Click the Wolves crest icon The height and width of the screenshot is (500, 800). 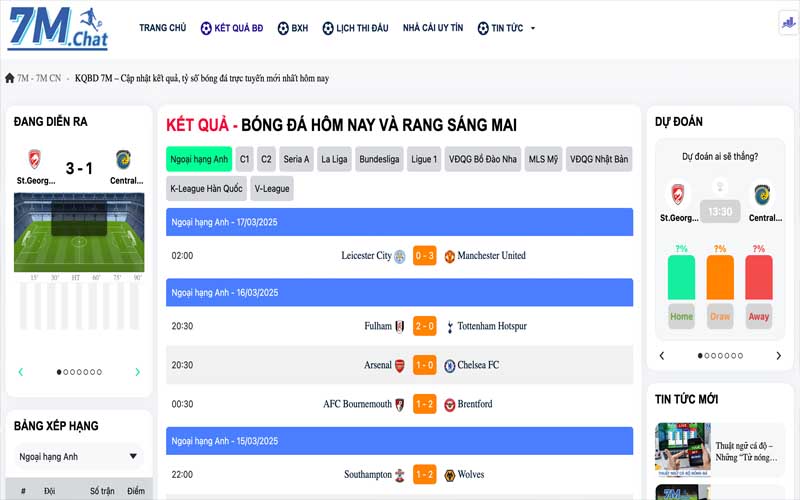[449, 475]
